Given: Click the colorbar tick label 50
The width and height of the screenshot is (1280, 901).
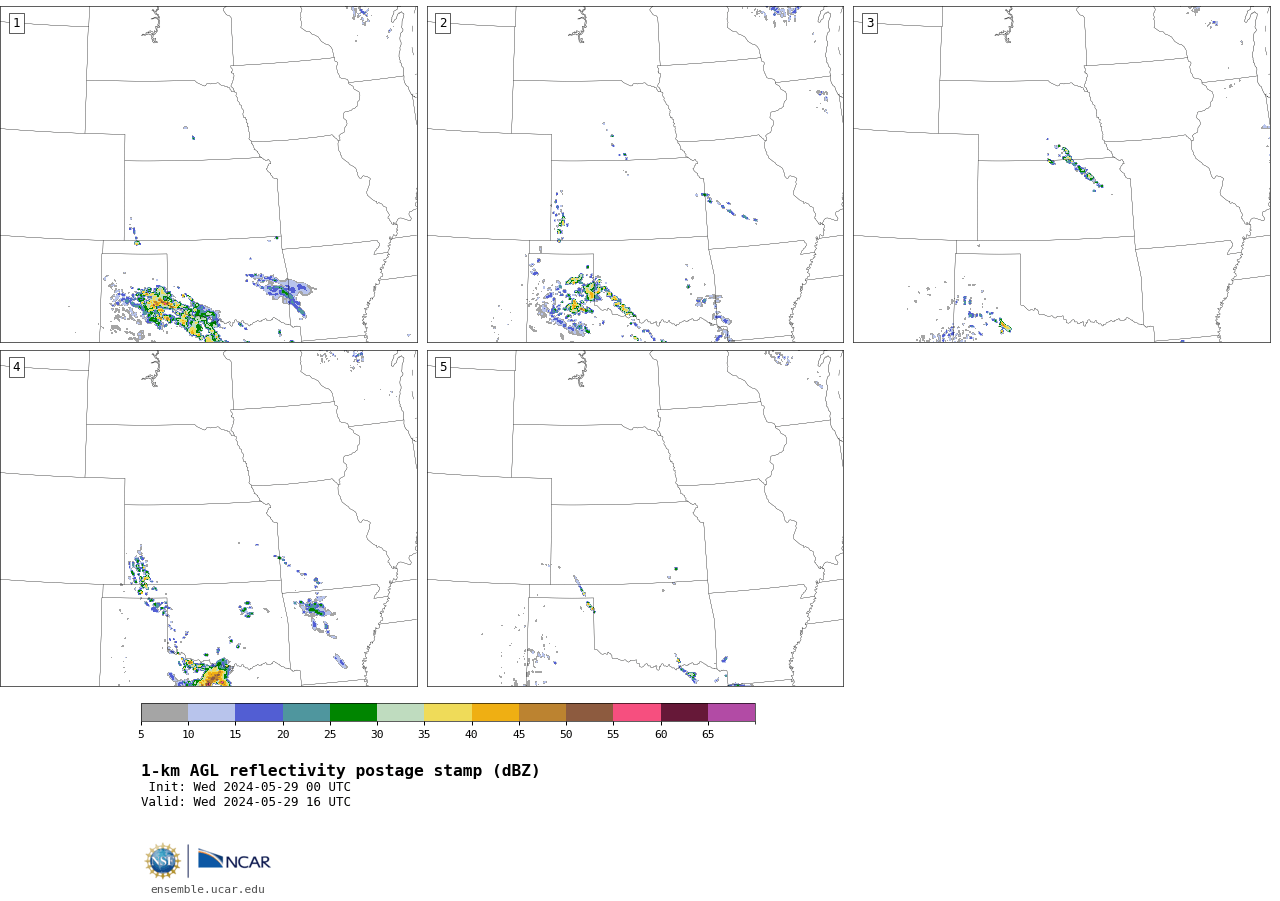Looking at the screenshot, I should point(566,735).
